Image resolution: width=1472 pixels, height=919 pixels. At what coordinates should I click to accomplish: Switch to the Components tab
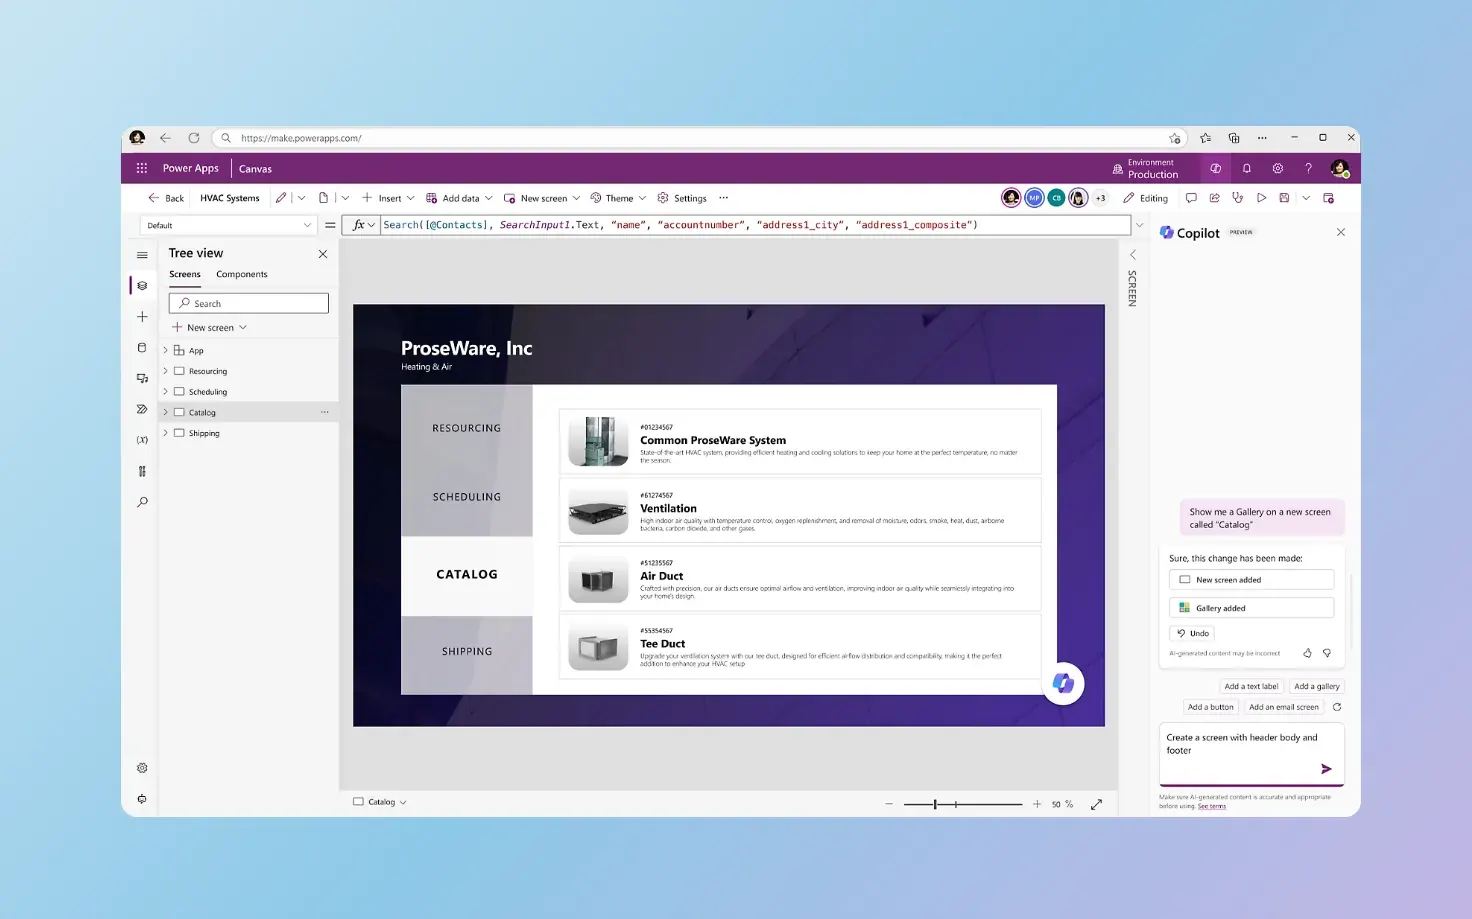[242, 274]
